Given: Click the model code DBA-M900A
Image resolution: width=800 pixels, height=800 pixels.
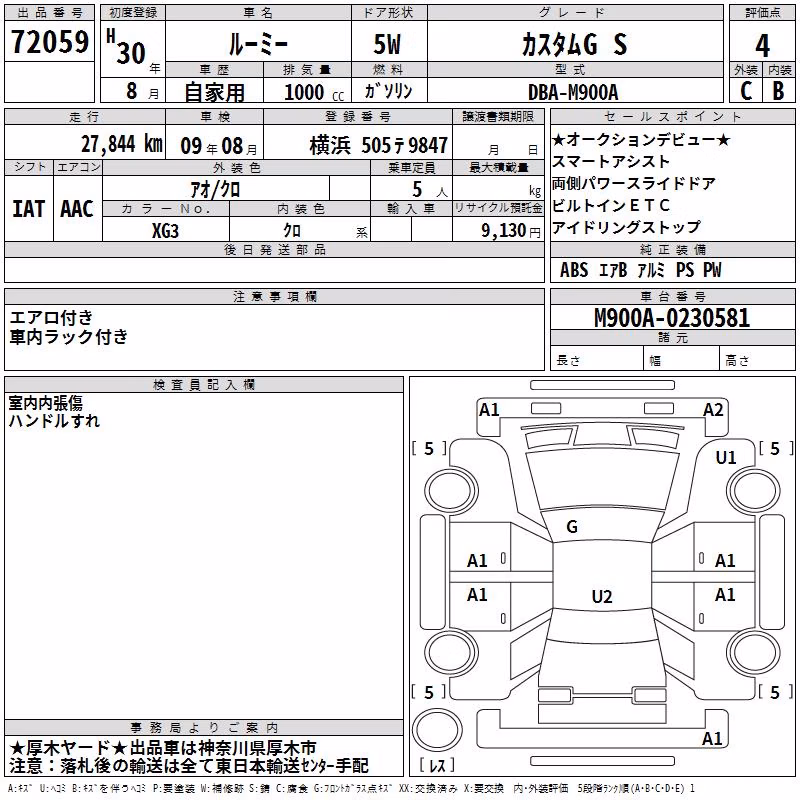Looking at the screenshot, I should [x=573, y=92].
